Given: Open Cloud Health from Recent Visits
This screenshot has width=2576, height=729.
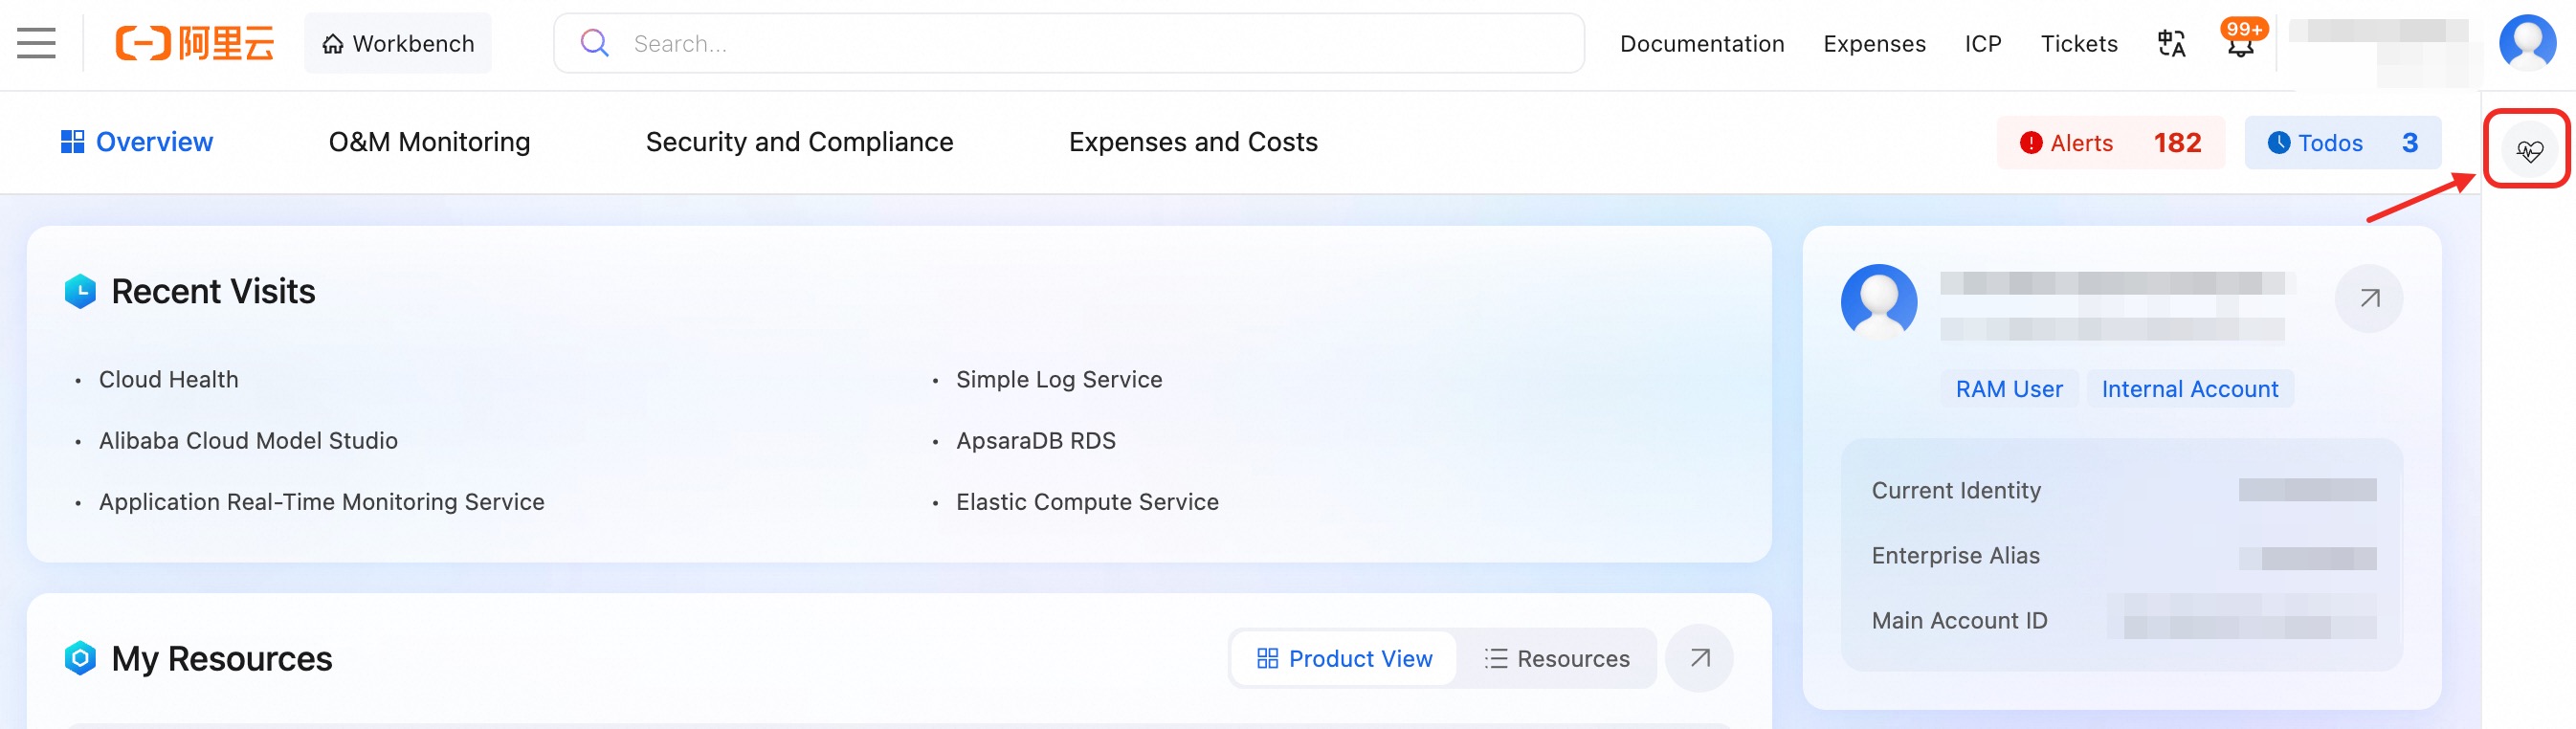Looking at the screenshot, I should click(168, 379).
